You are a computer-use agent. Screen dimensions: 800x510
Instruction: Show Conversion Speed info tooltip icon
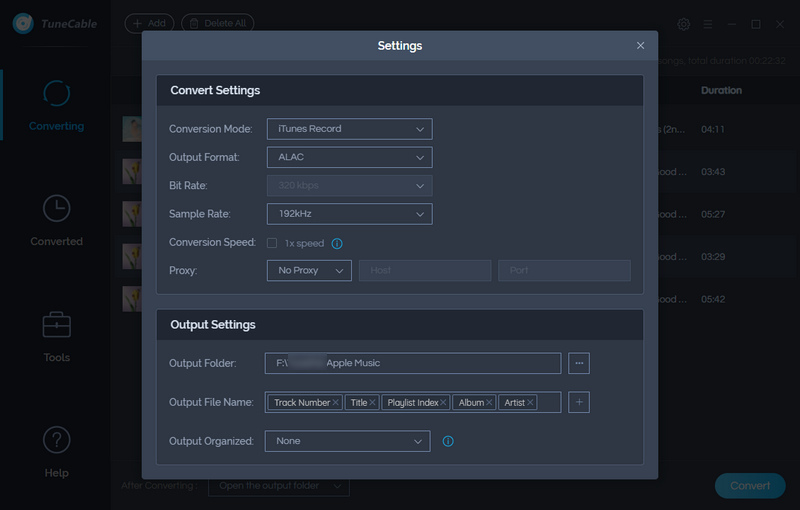[337, 243]
